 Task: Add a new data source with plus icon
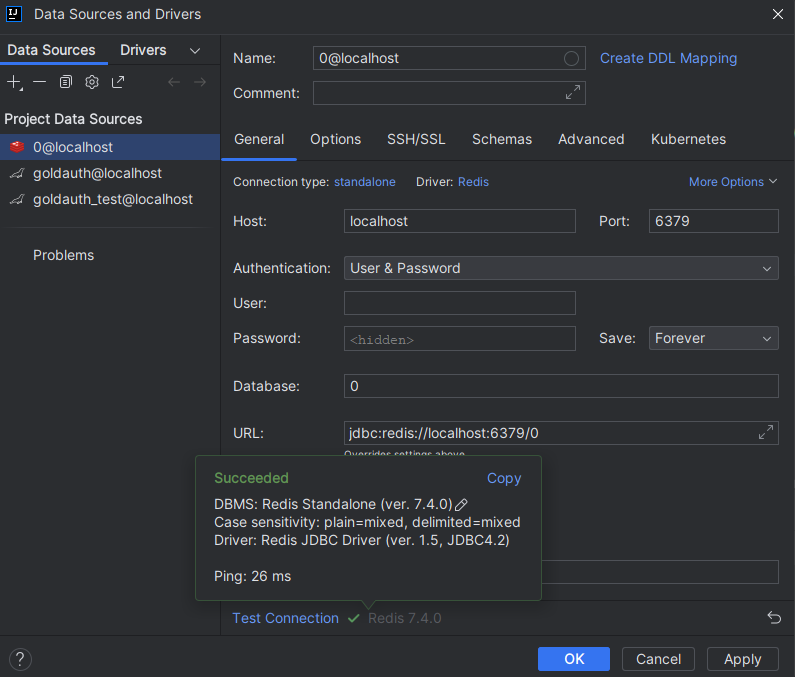(14, 82)
